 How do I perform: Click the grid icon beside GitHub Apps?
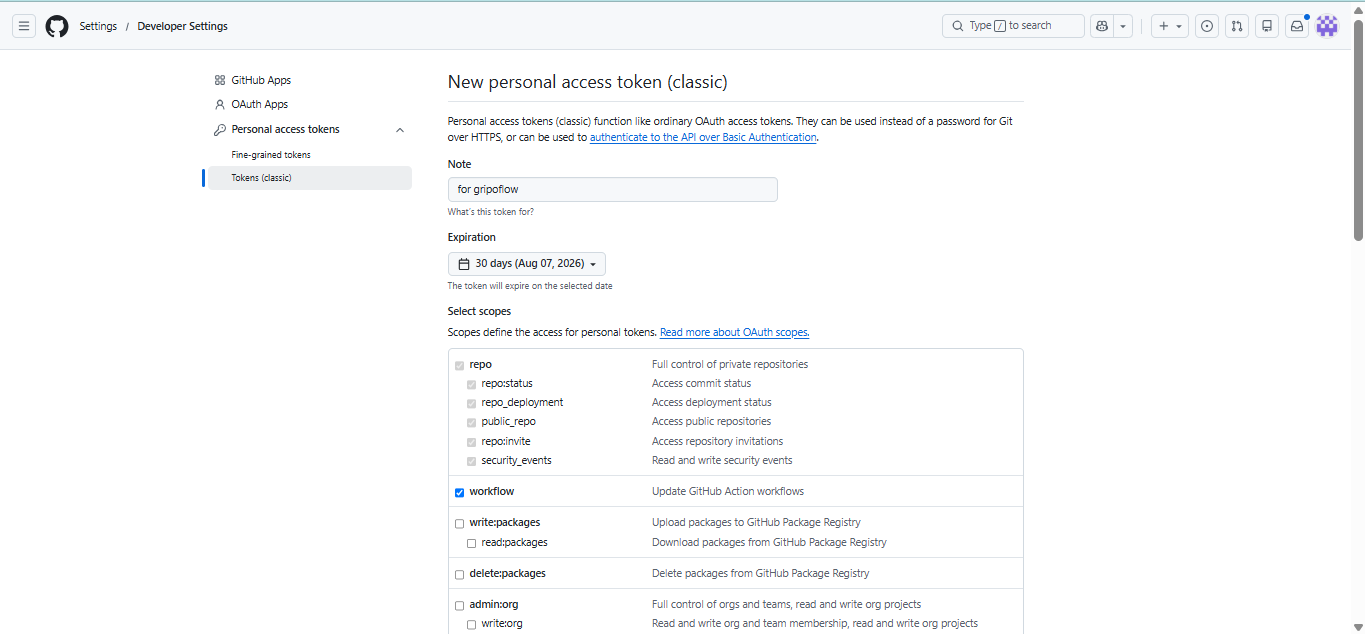[x=220, y=80]
